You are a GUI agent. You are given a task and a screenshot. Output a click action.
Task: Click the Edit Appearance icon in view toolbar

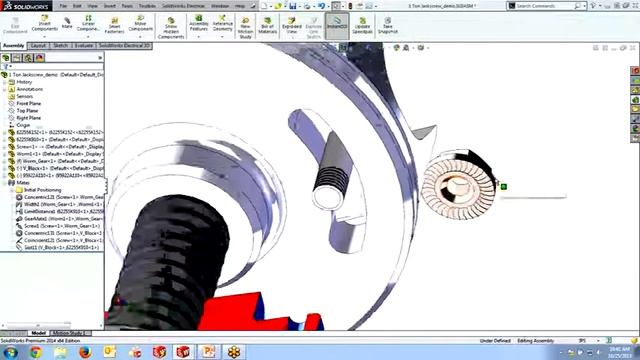(x=396, y=48)
